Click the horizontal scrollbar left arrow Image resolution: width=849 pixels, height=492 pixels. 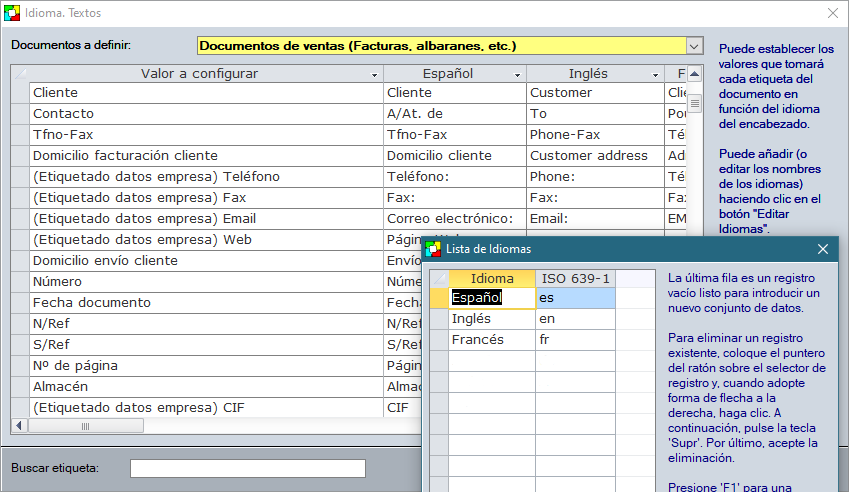tap(19, 426)
